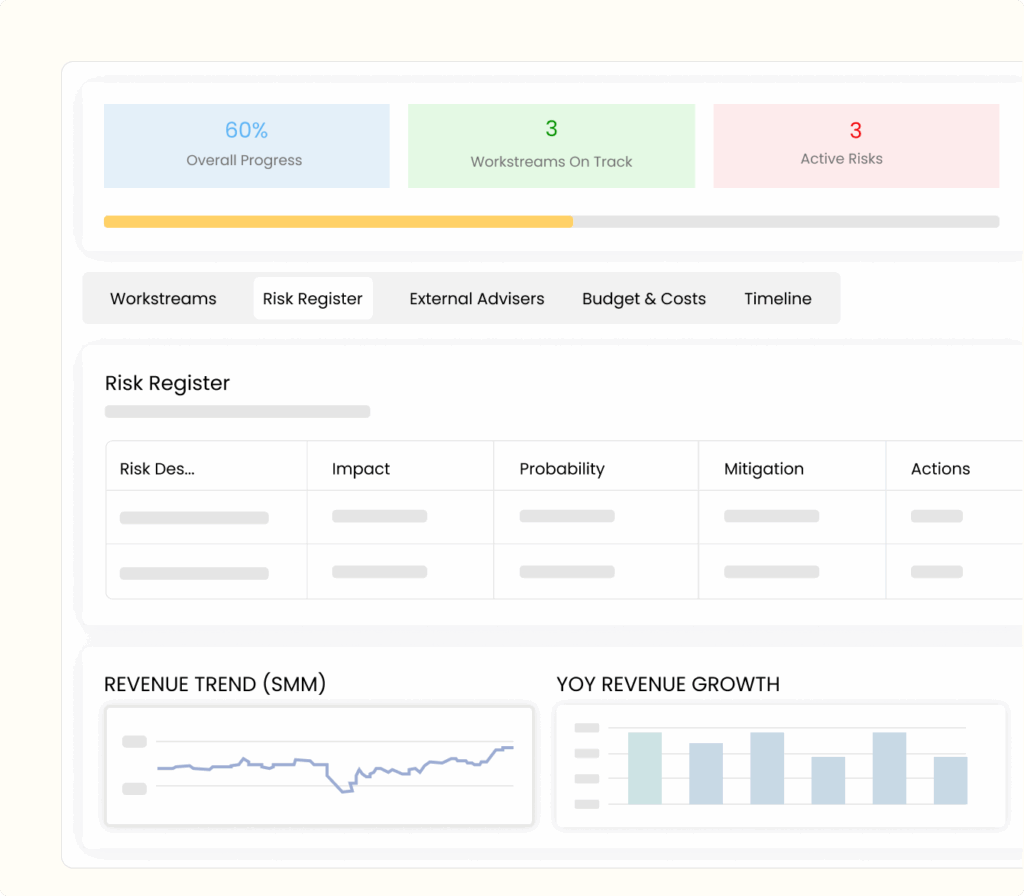This screenshot has height=896, width=1024.
Task: Sort by the Risk Des... column header
Action: tap(157, 469)
